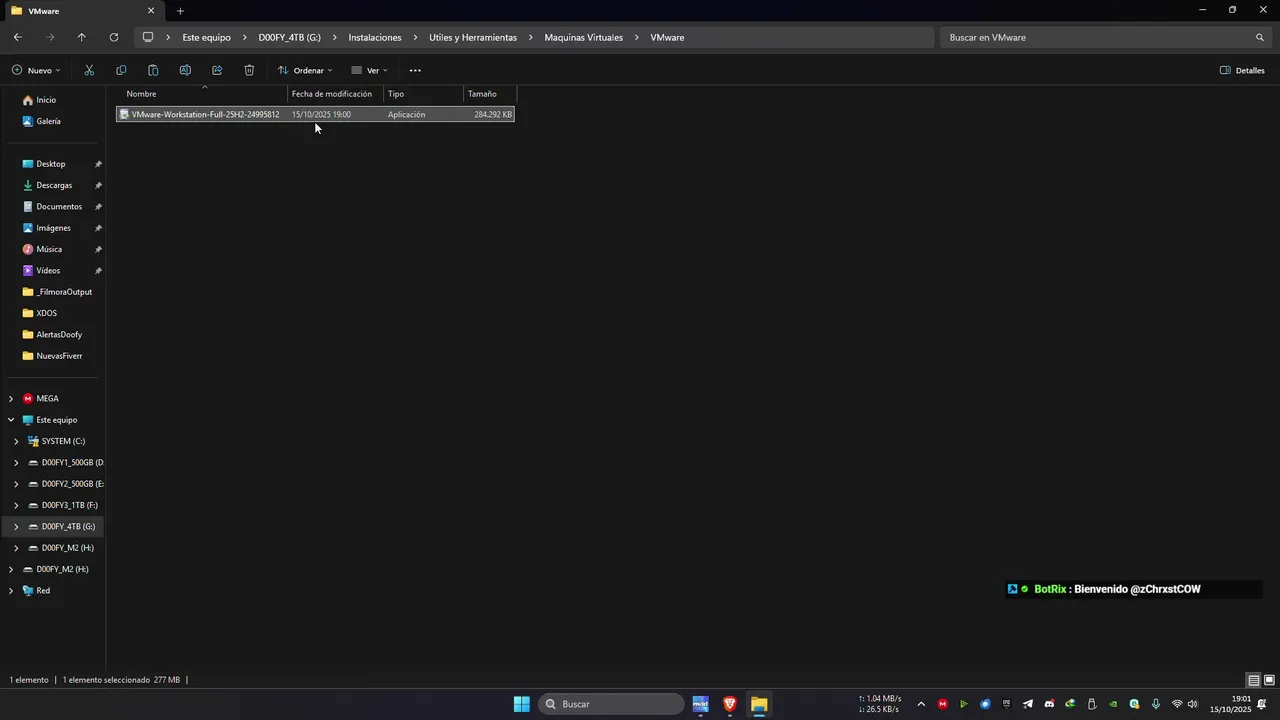Click the VMware tab title

click(43, 11)
